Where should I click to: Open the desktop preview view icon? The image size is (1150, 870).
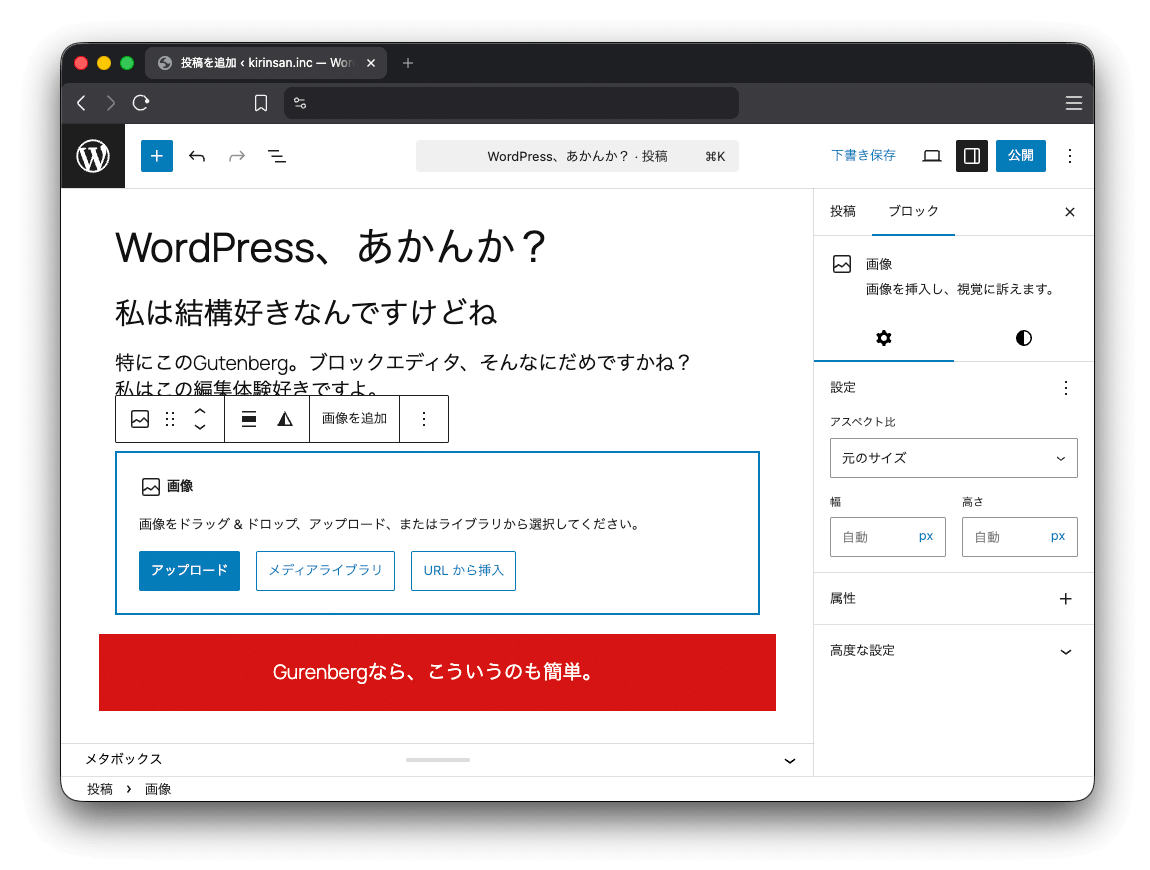931,156
